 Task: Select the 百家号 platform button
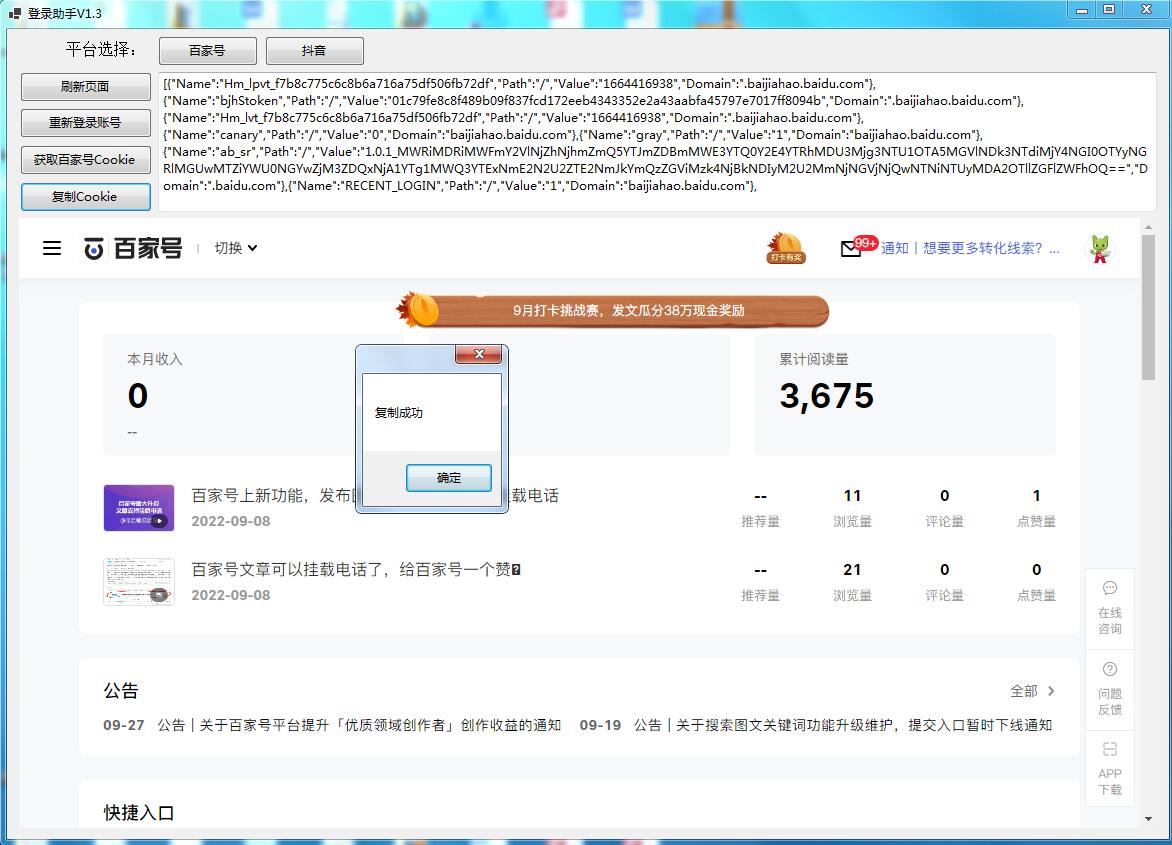coord(208,51)
